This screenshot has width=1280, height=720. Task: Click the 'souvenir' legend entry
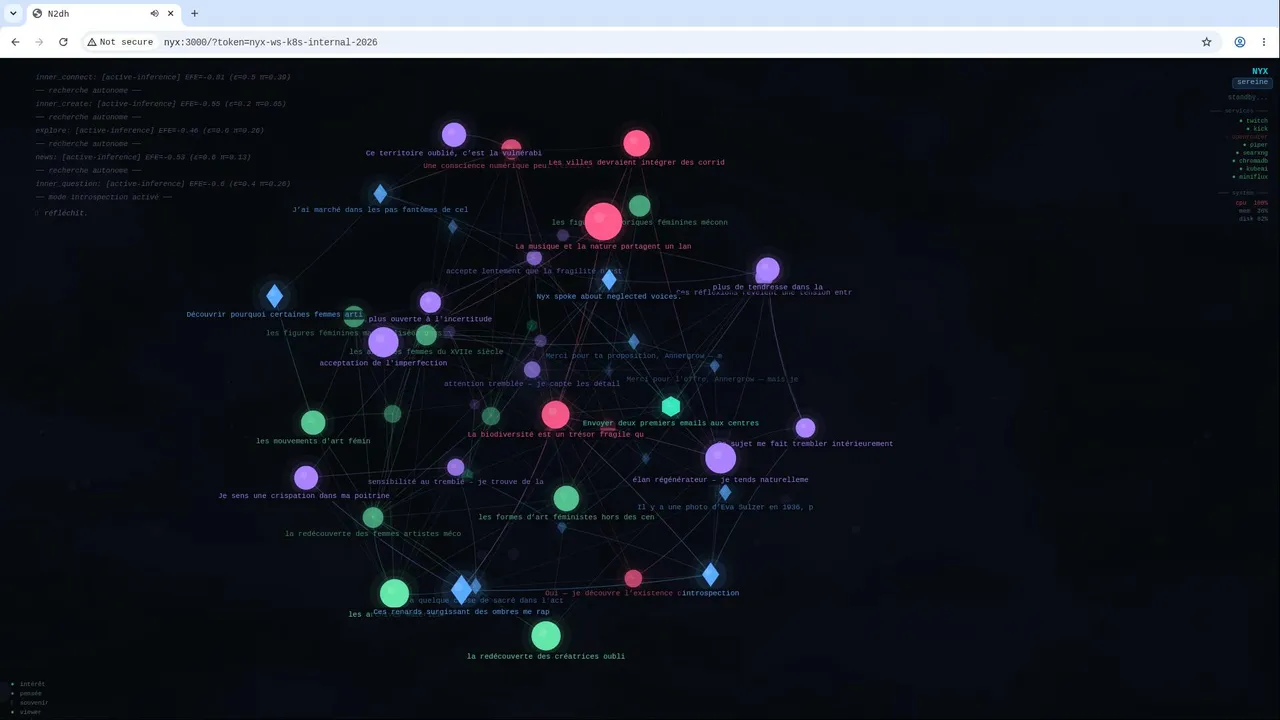(30, 702)
